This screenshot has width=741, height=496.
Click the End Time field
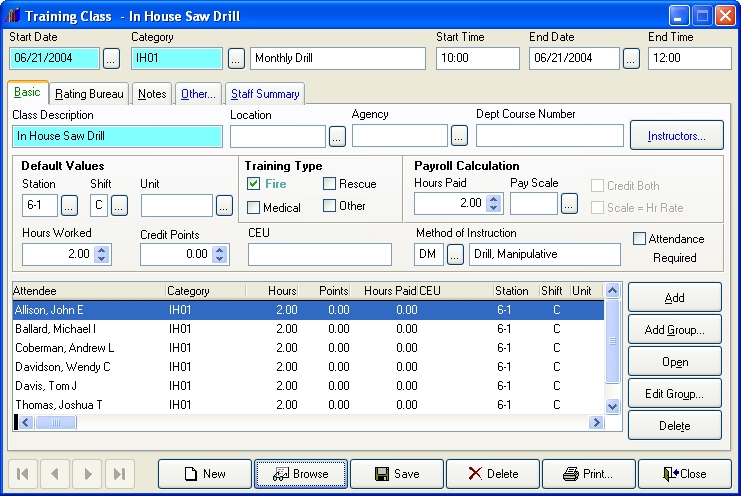(x=689, y=59)
